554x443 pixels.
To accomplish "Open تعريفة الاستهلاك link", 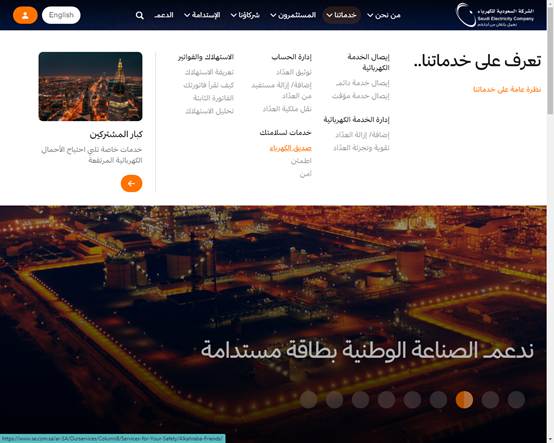I will pyautogui.click(x=209, y=72).
